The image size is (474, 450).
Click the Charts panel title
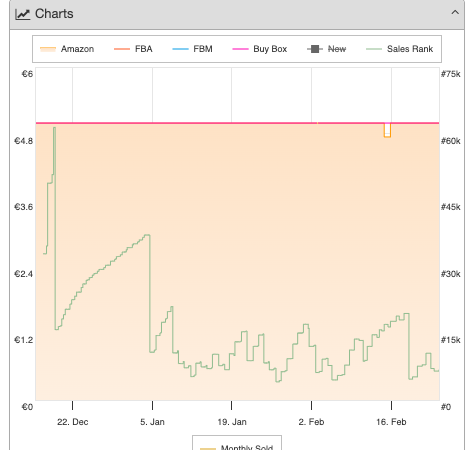click(x=54, y=14)
